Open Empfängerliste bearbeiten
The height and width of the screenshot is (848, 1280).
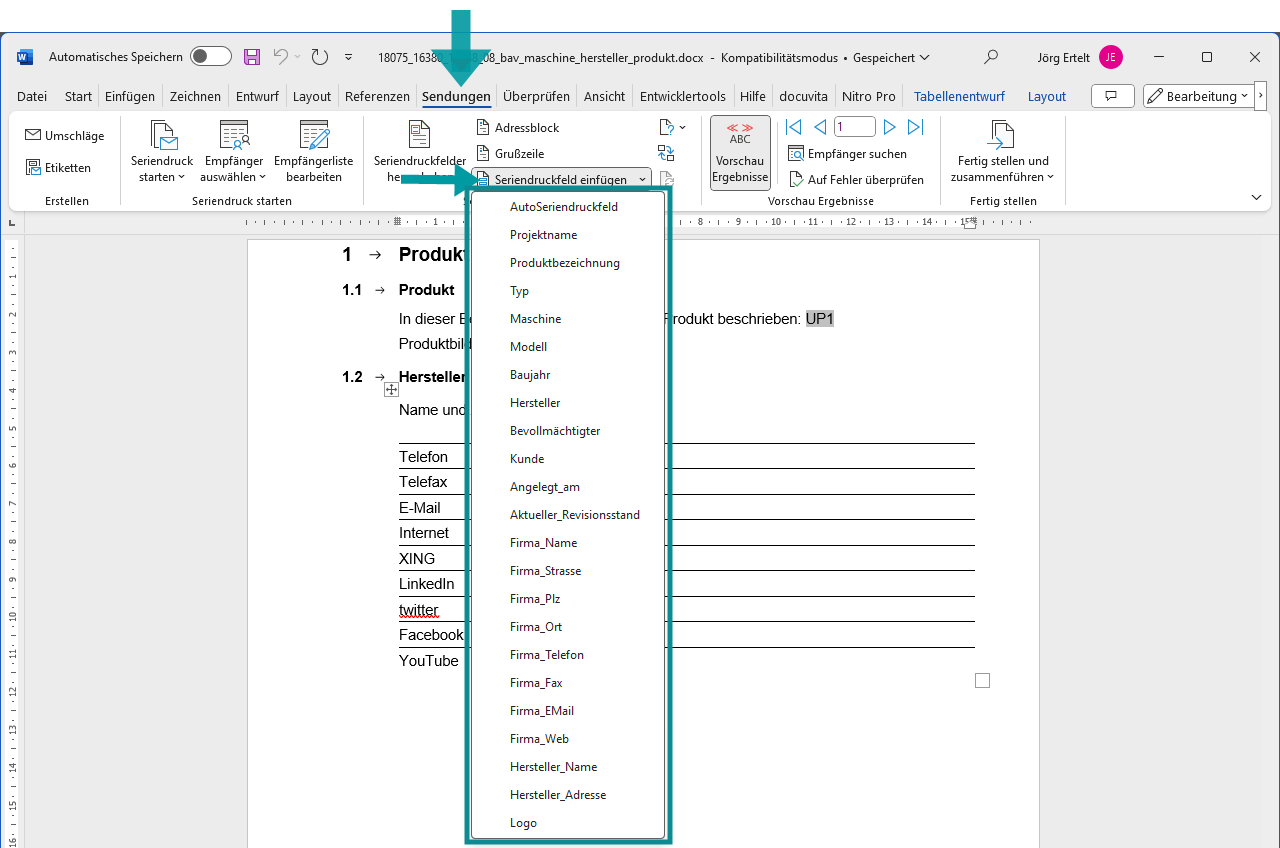[314, 150]
